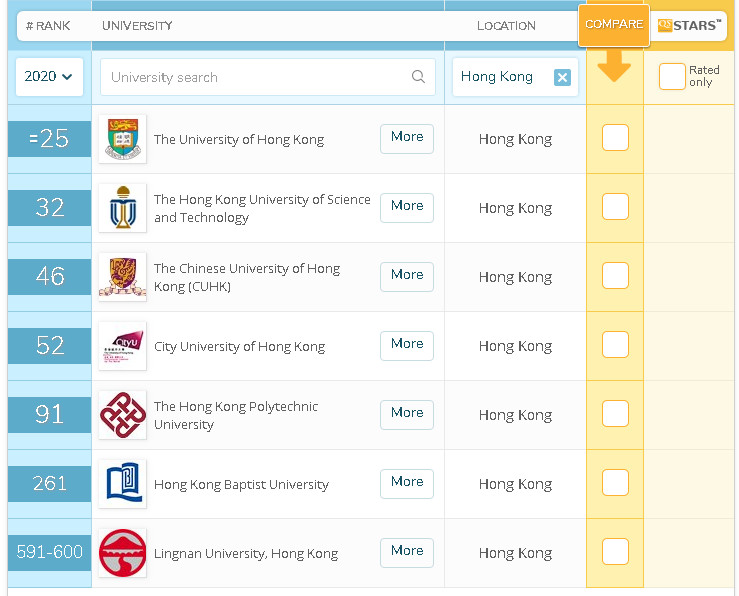739x596 pixels.
Task: Click the Hong Kong Baptist University logo
Action: 123,484
